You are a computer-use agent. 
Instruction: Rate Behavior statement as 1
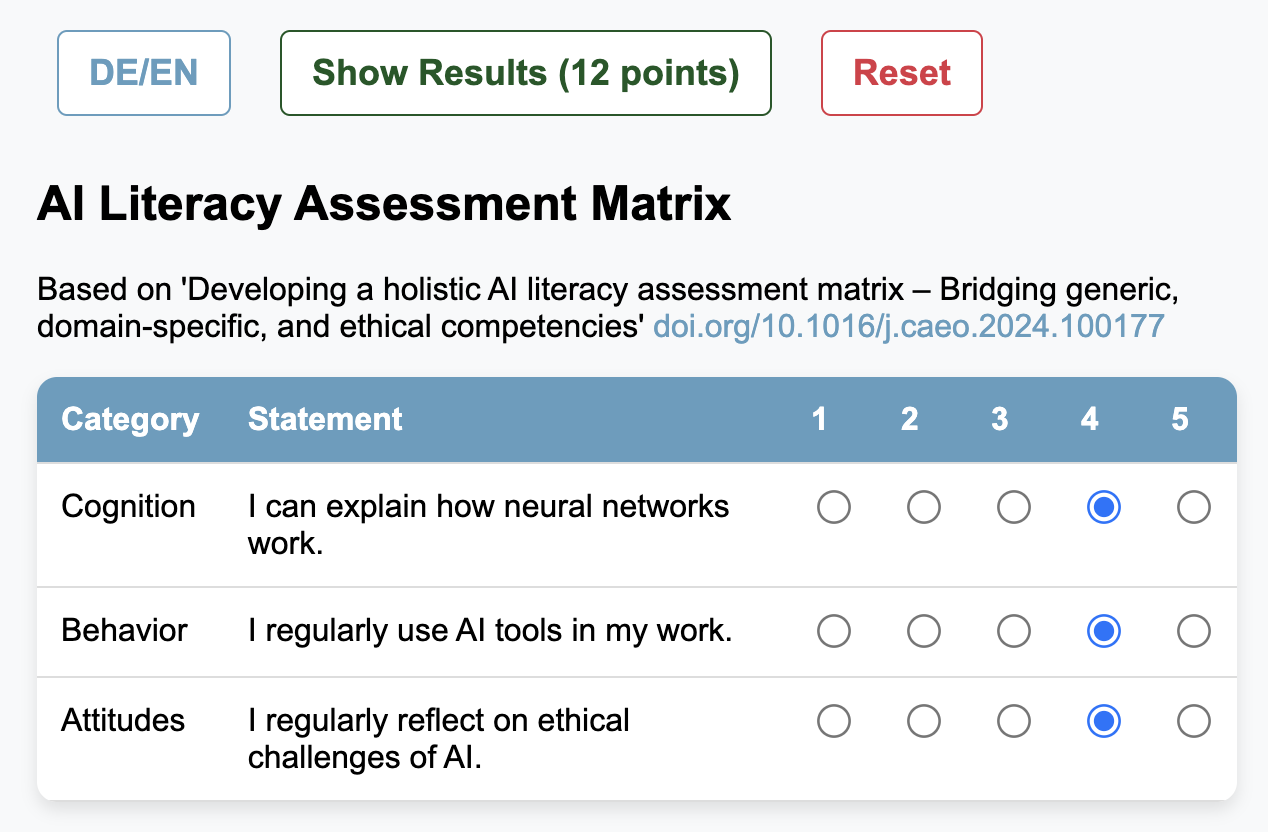click(x=834, y=631)
